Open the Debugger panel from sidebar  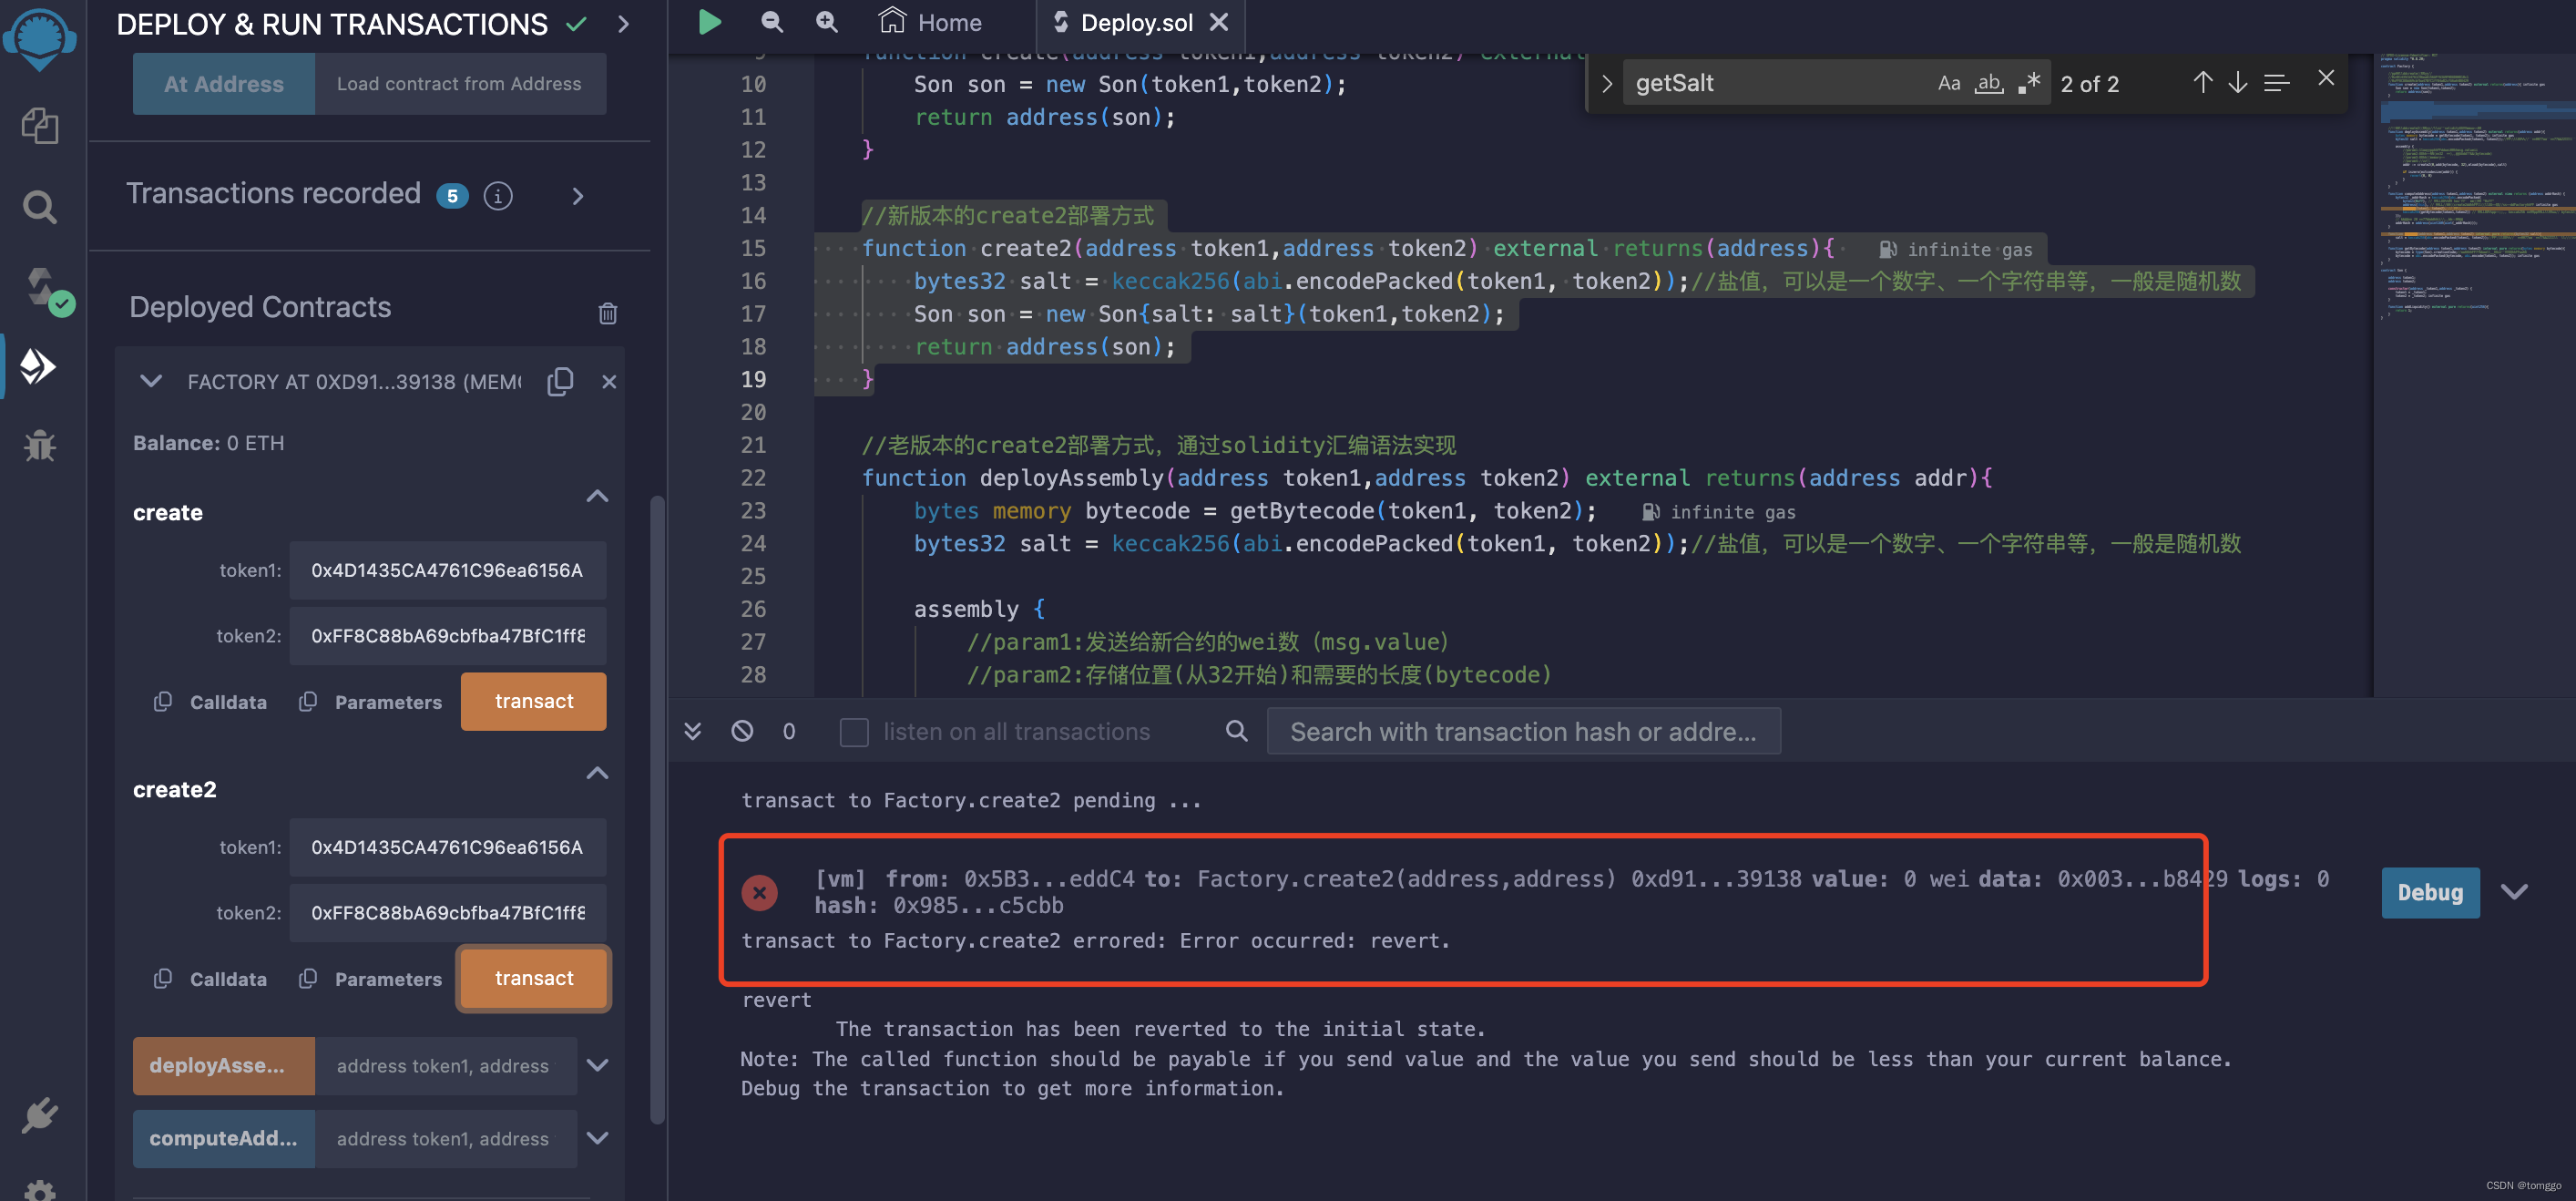(x=40, y=446)
